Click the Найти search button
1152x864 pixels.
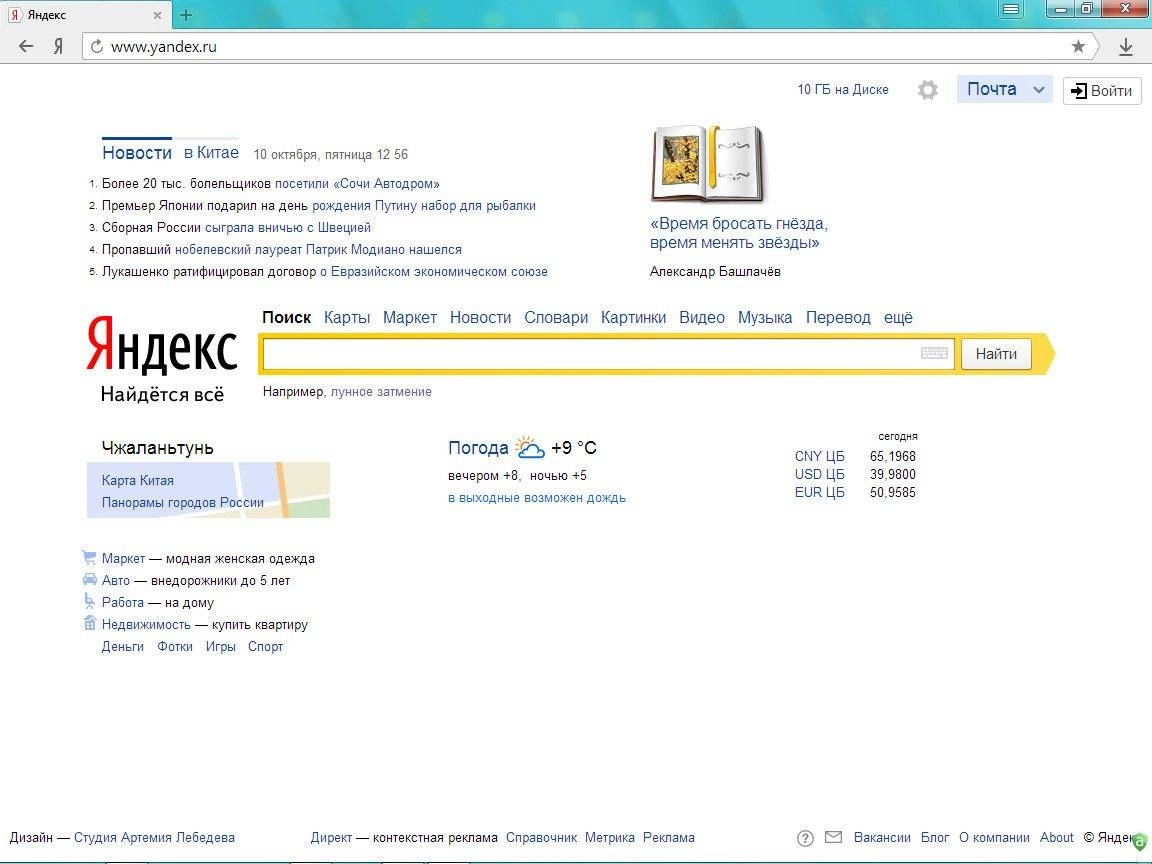coord(996,353)
